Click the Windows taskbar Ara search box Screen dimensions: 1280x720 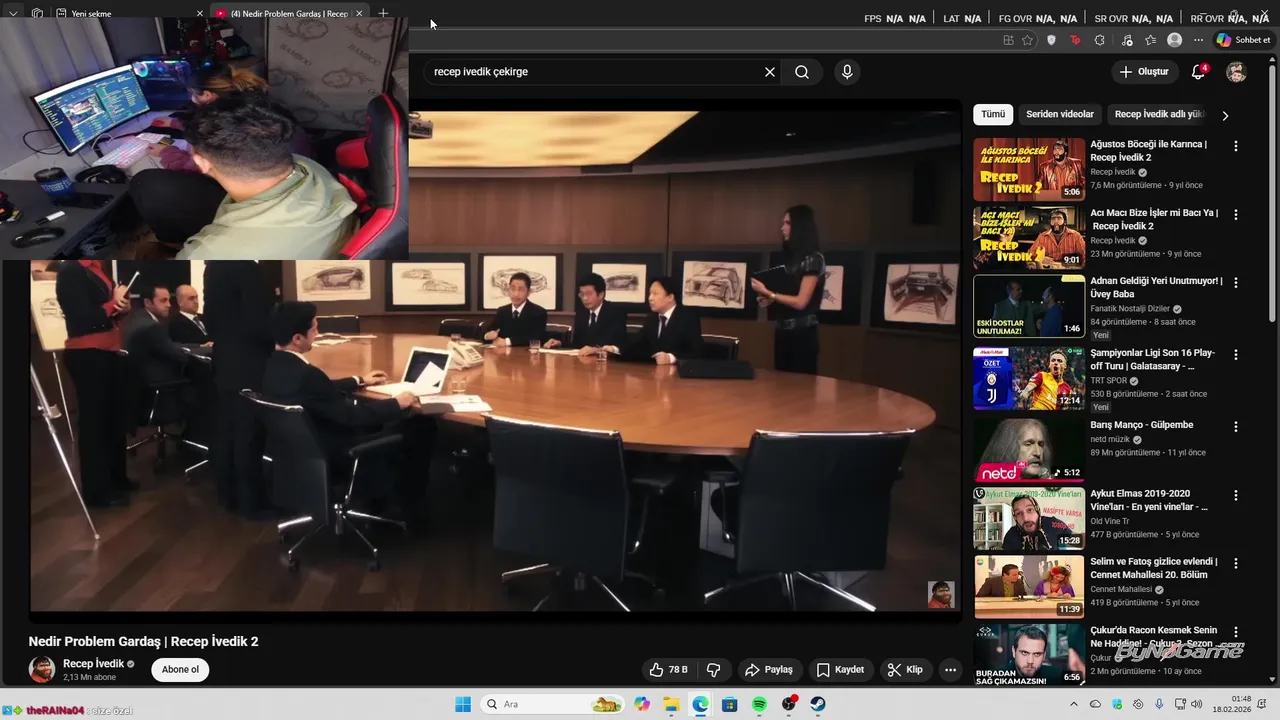552,704
